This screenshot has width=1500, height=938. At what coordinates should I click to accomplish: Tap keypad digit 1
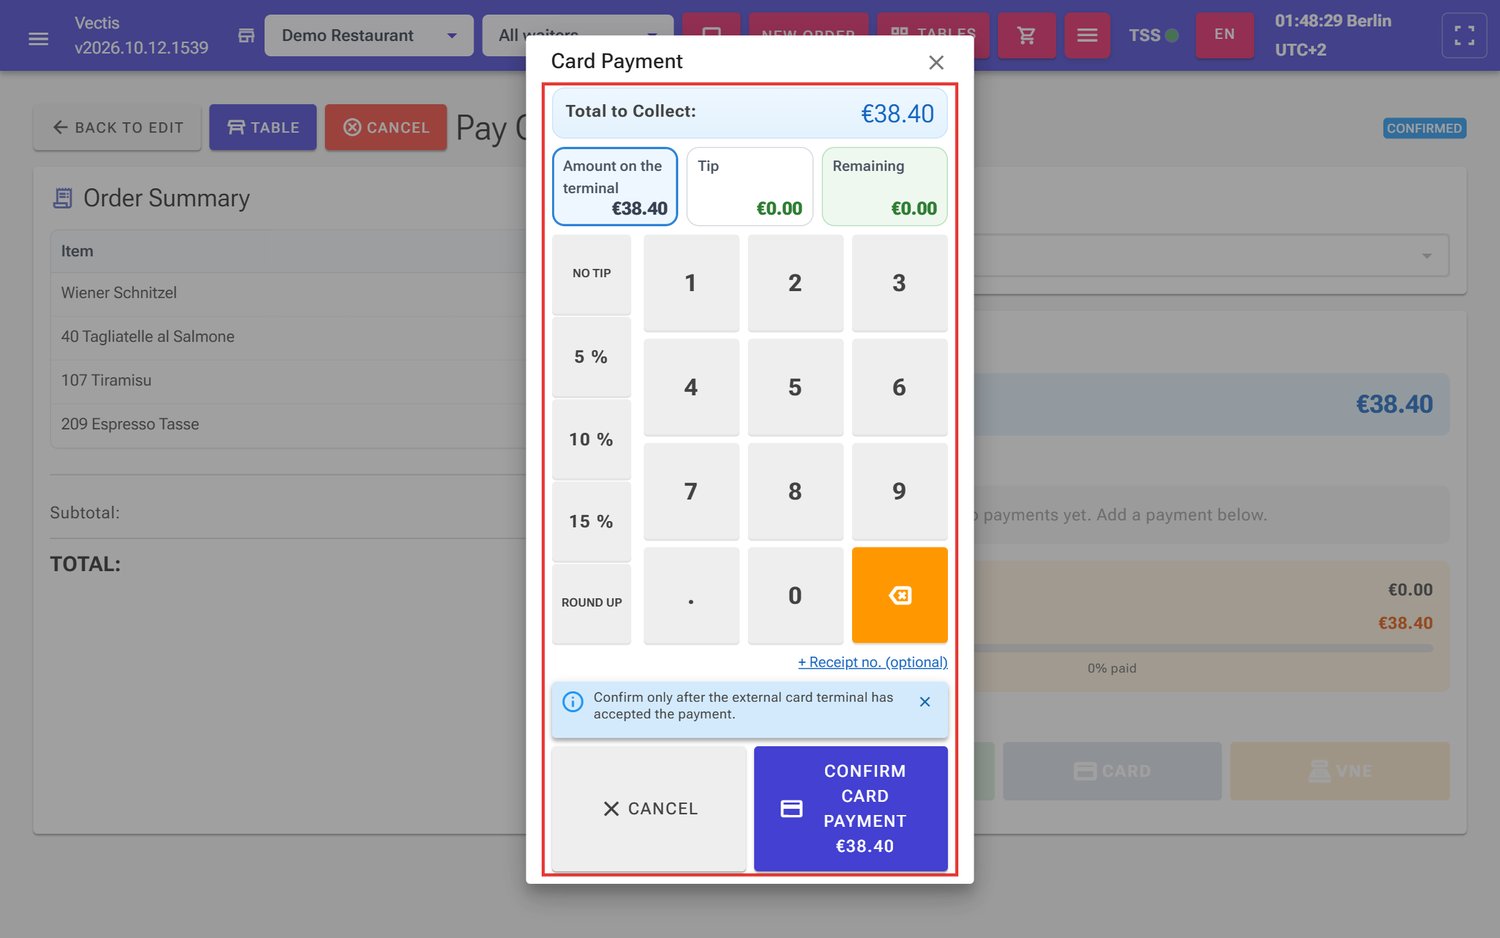691,283
